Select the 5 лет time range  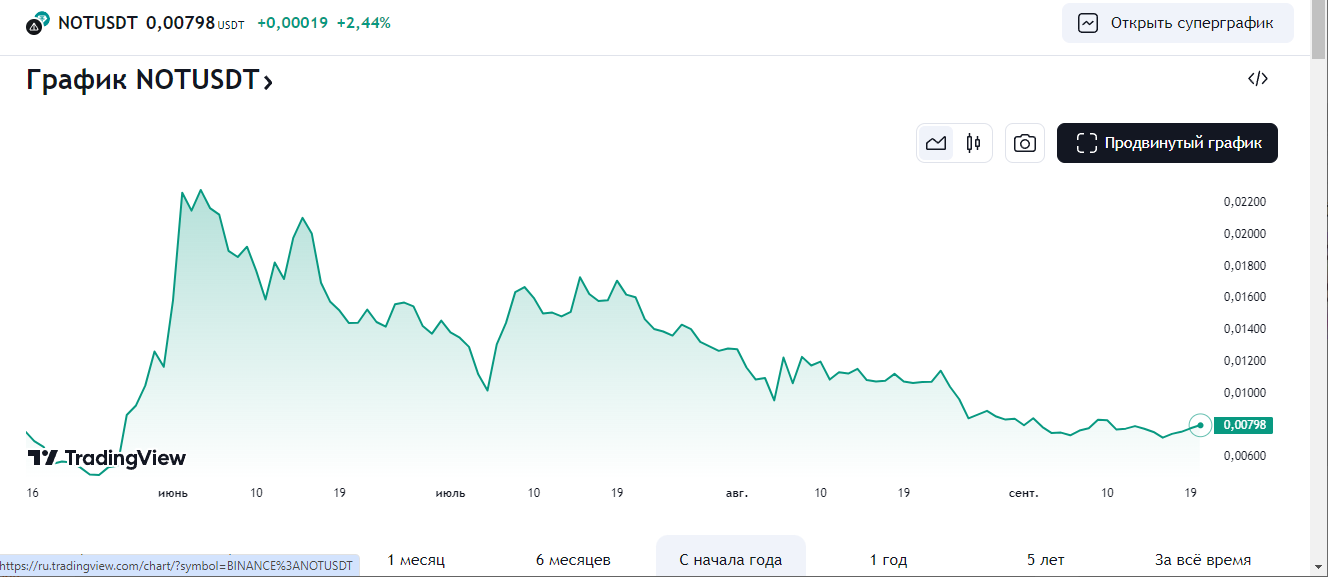click(1045, 560)
